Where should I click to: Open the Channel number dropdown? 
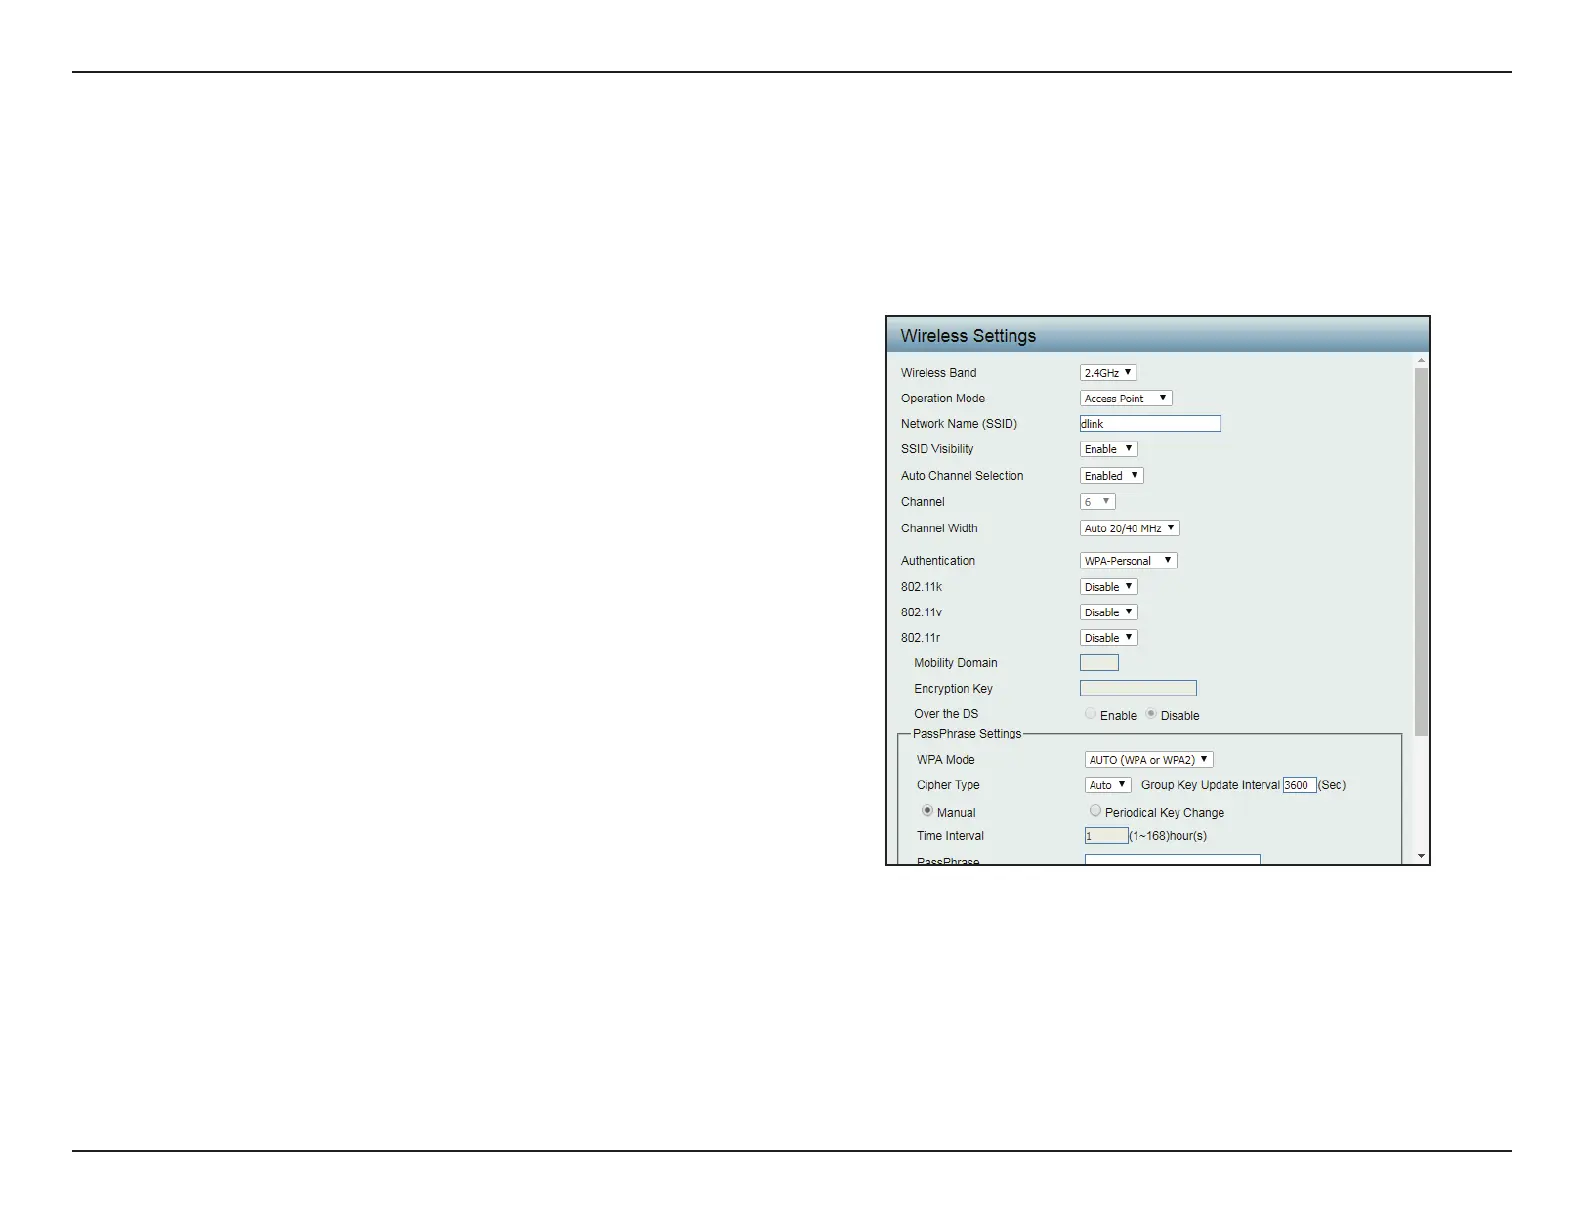click(x=1097, y=502)
